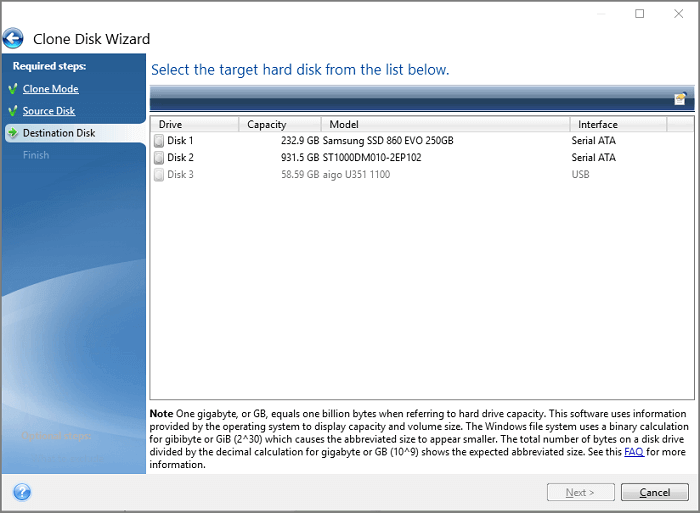Click the green arrow beside Destination Disk
700x513 pixels.
[x=13, y=133]
